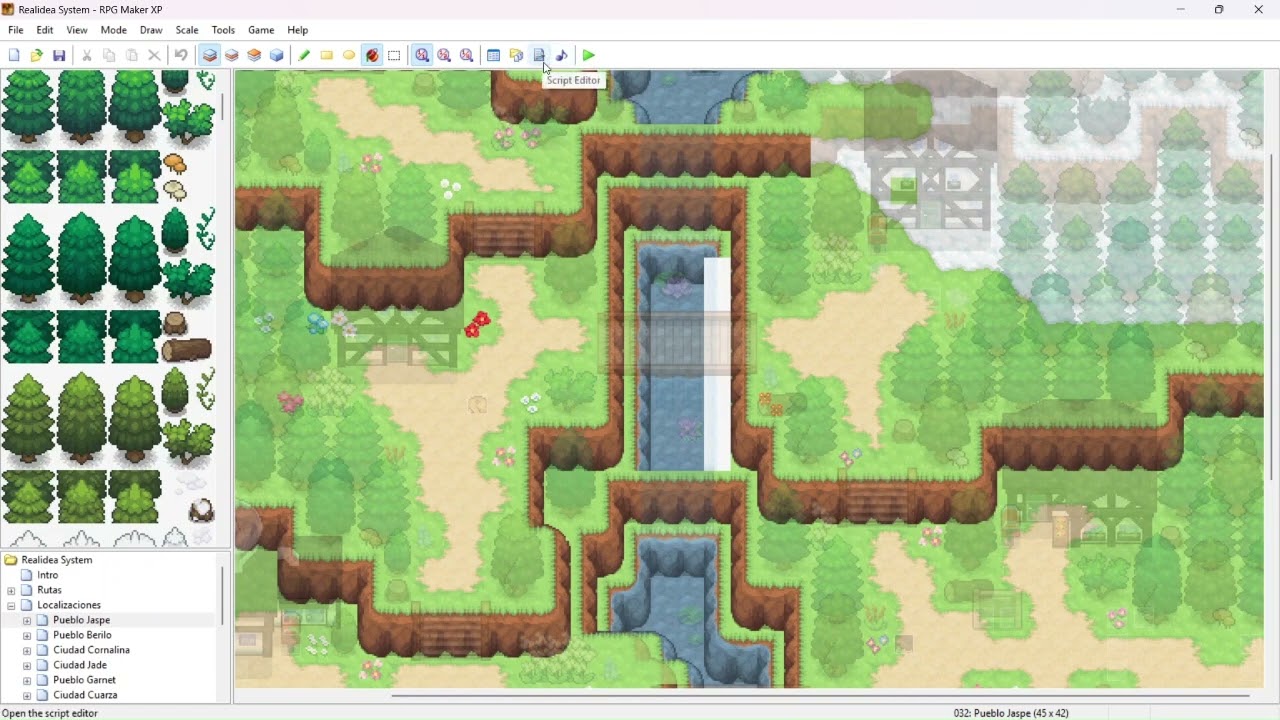This screenshot has width=1280, height=720.
Task: Expand the Pueblo Berilo map node
Action: coord(27,635)
